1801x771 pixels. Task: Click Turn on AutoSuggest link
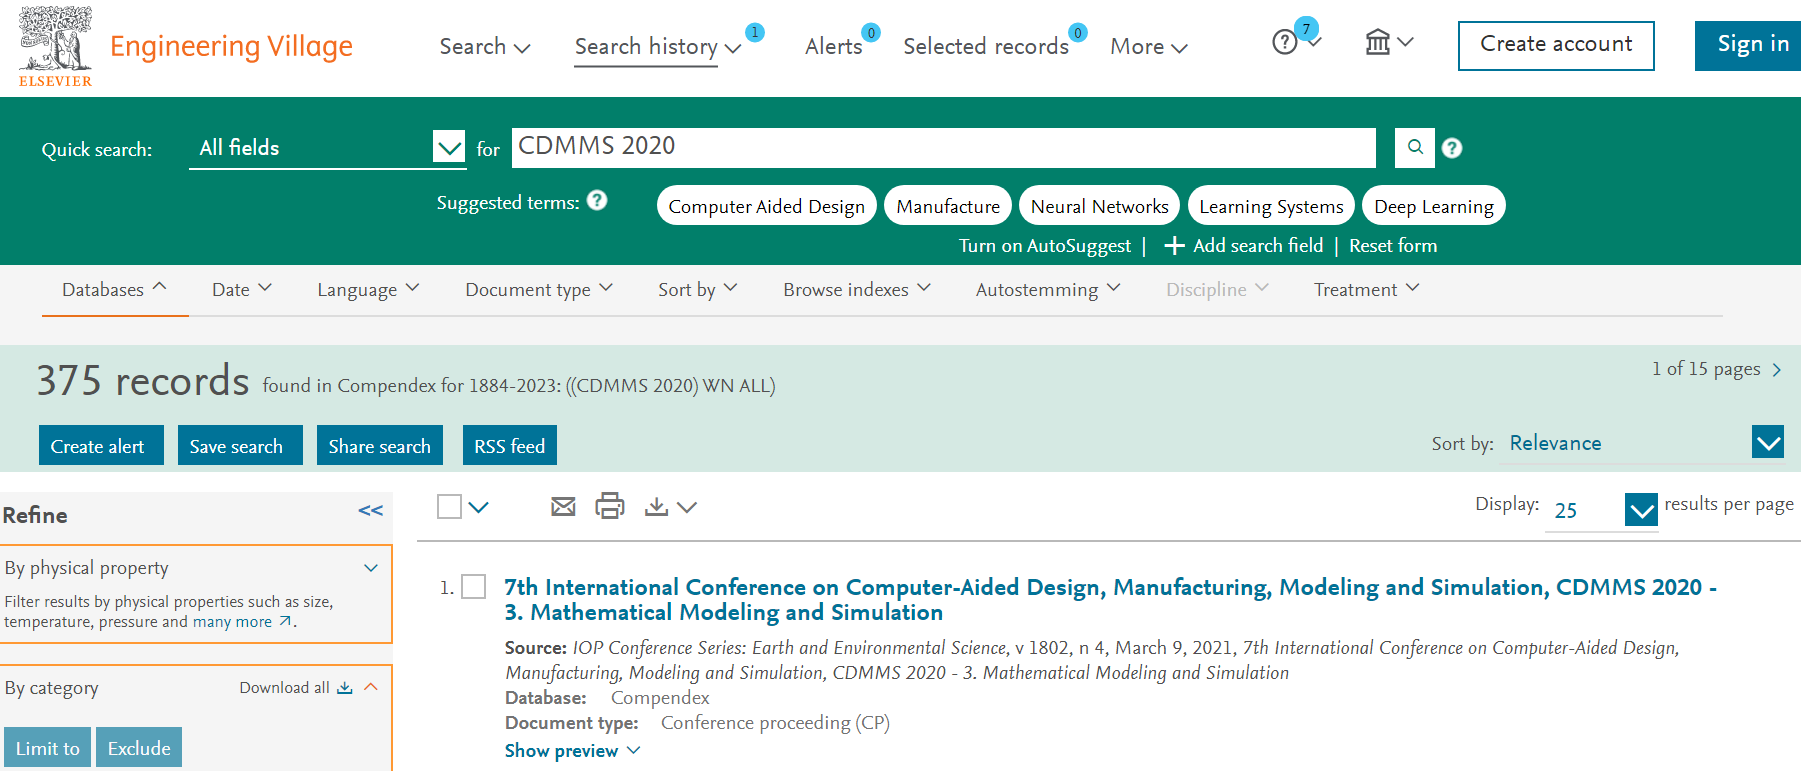point(1045,246)
